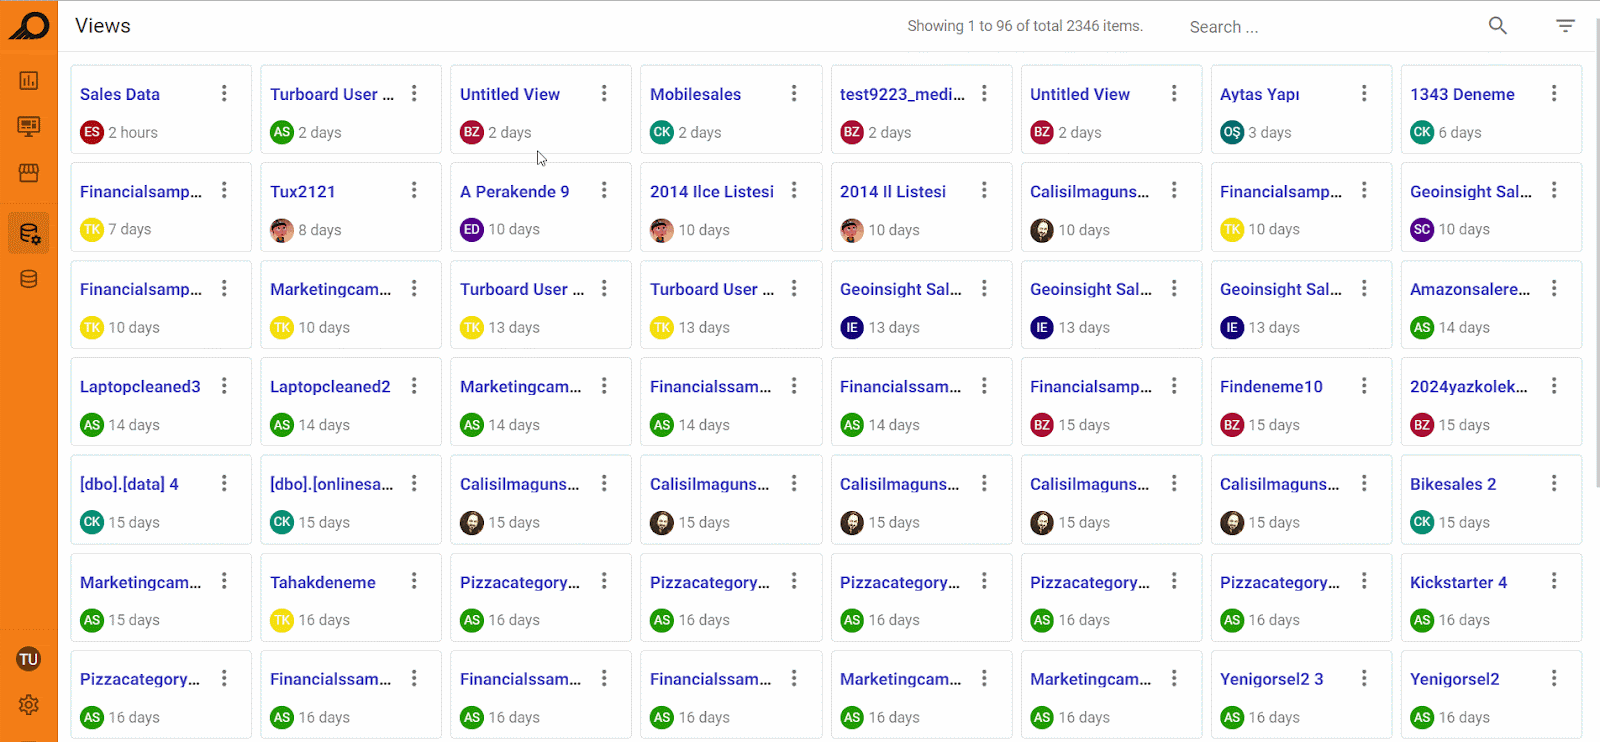
Task: Open the Mobilesales view
Action: pos(695,94)
